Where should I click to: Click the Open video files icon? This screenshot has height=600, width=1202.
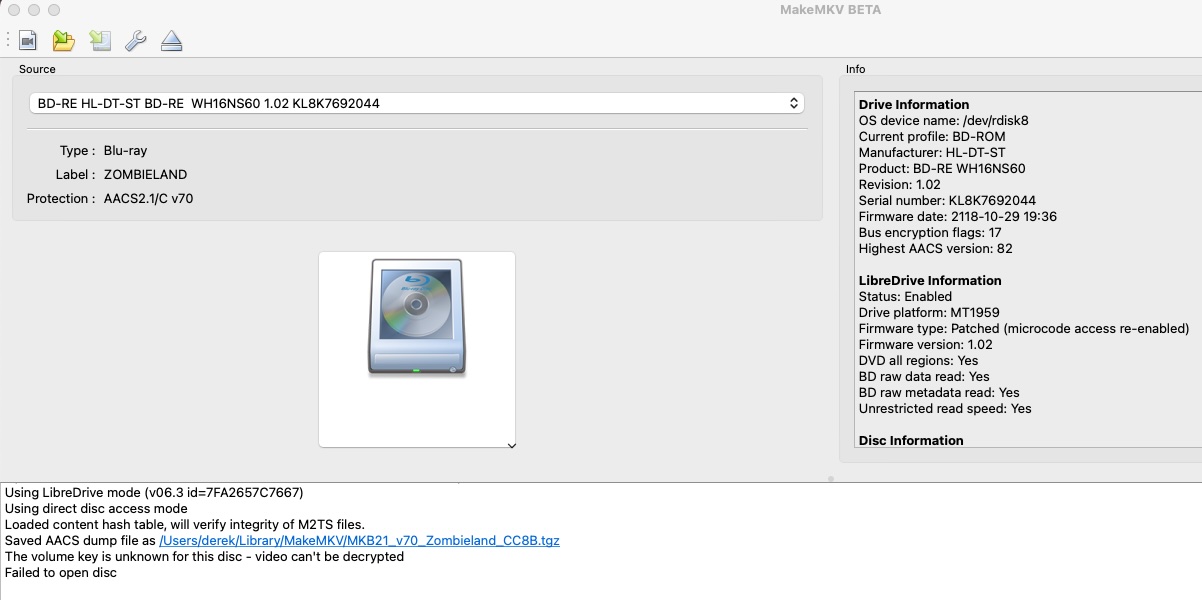click(27, 41)
